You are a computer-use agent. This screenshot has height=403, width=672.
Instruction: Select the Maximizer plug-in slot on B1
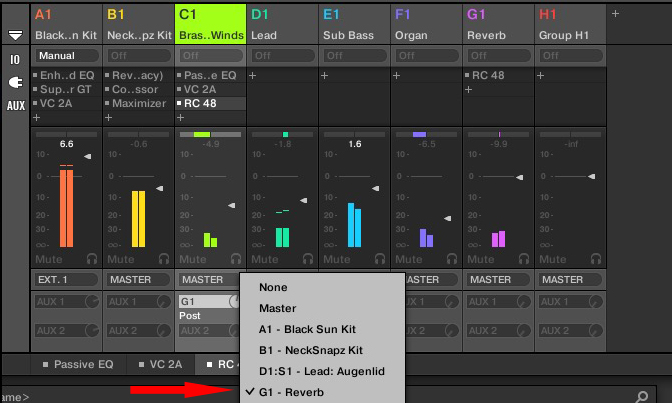(138, 103)
